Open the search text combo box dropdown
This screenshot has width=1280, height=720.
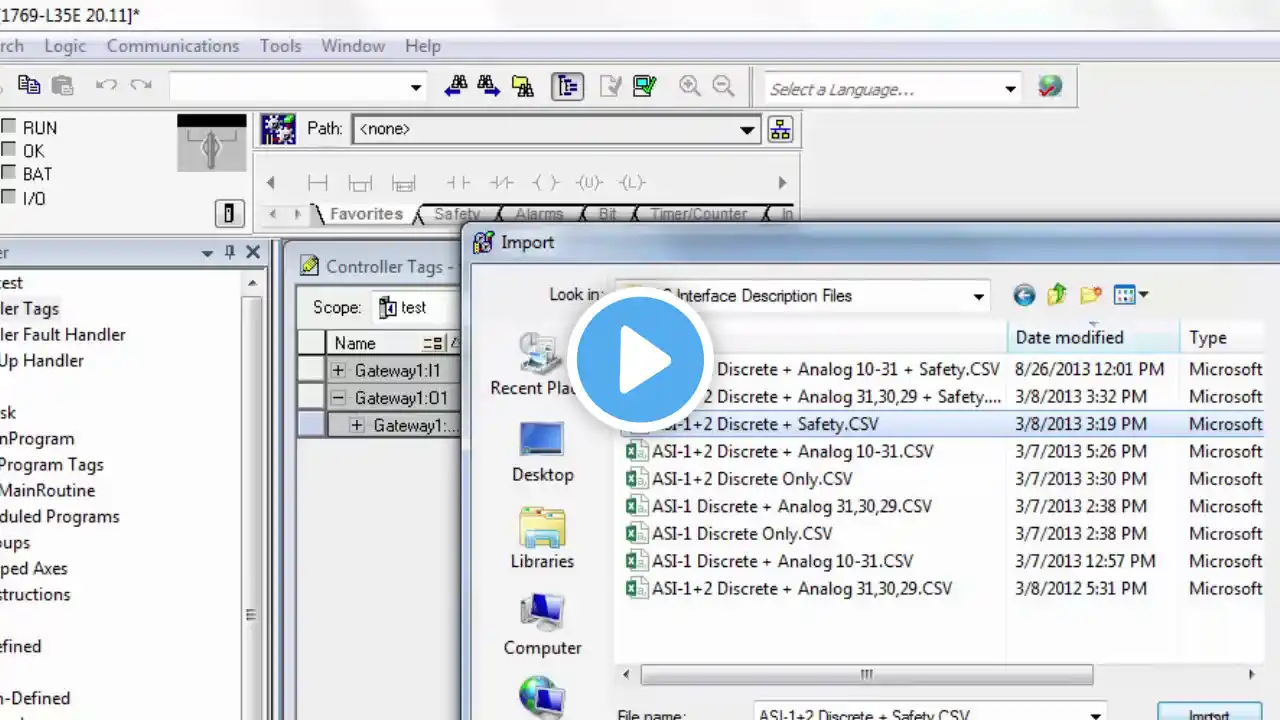pos(416,87)
